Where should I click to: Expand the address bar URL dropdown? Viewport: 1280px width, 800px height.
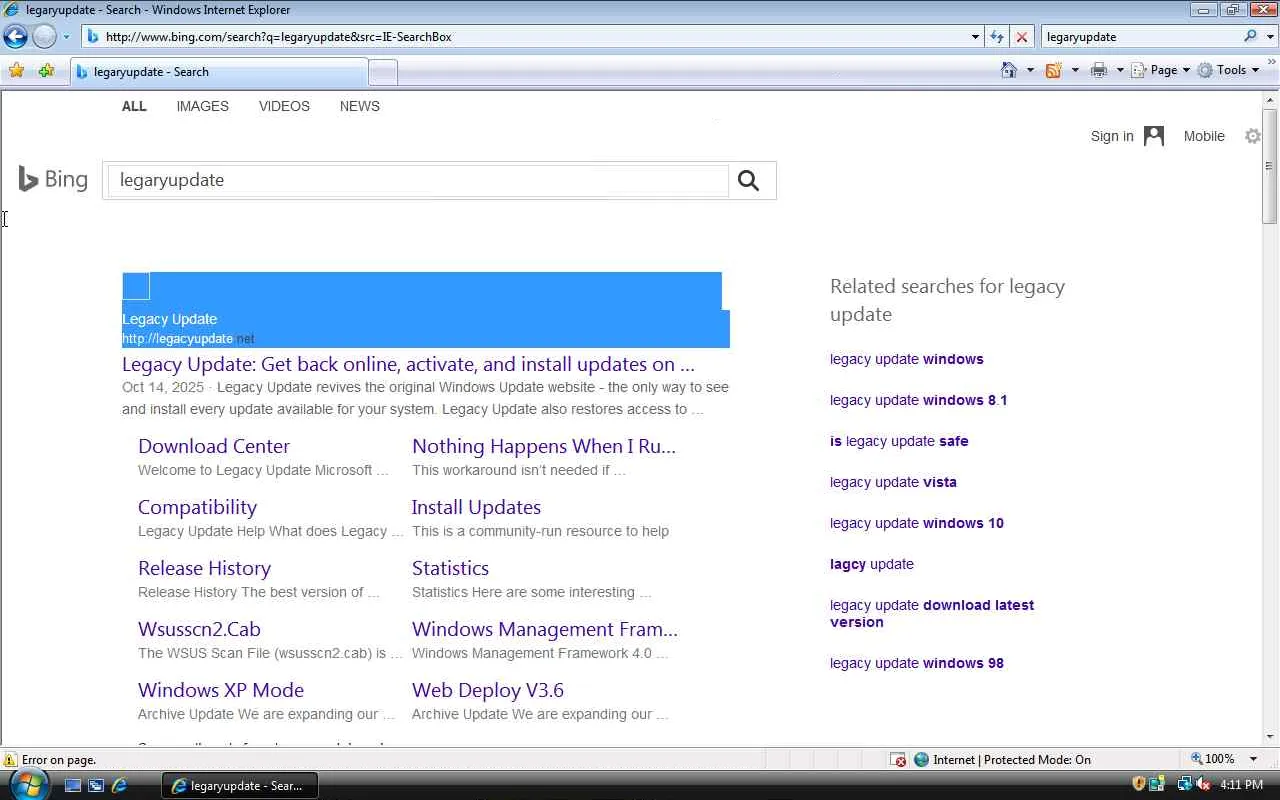tap(975, 37)
